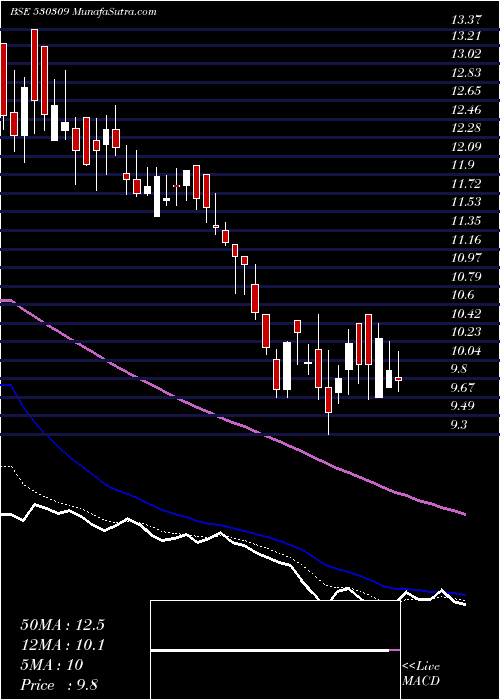500x700 pixels.
Task: Click the 12.28 price level label
Action: (x=466, y=128)
